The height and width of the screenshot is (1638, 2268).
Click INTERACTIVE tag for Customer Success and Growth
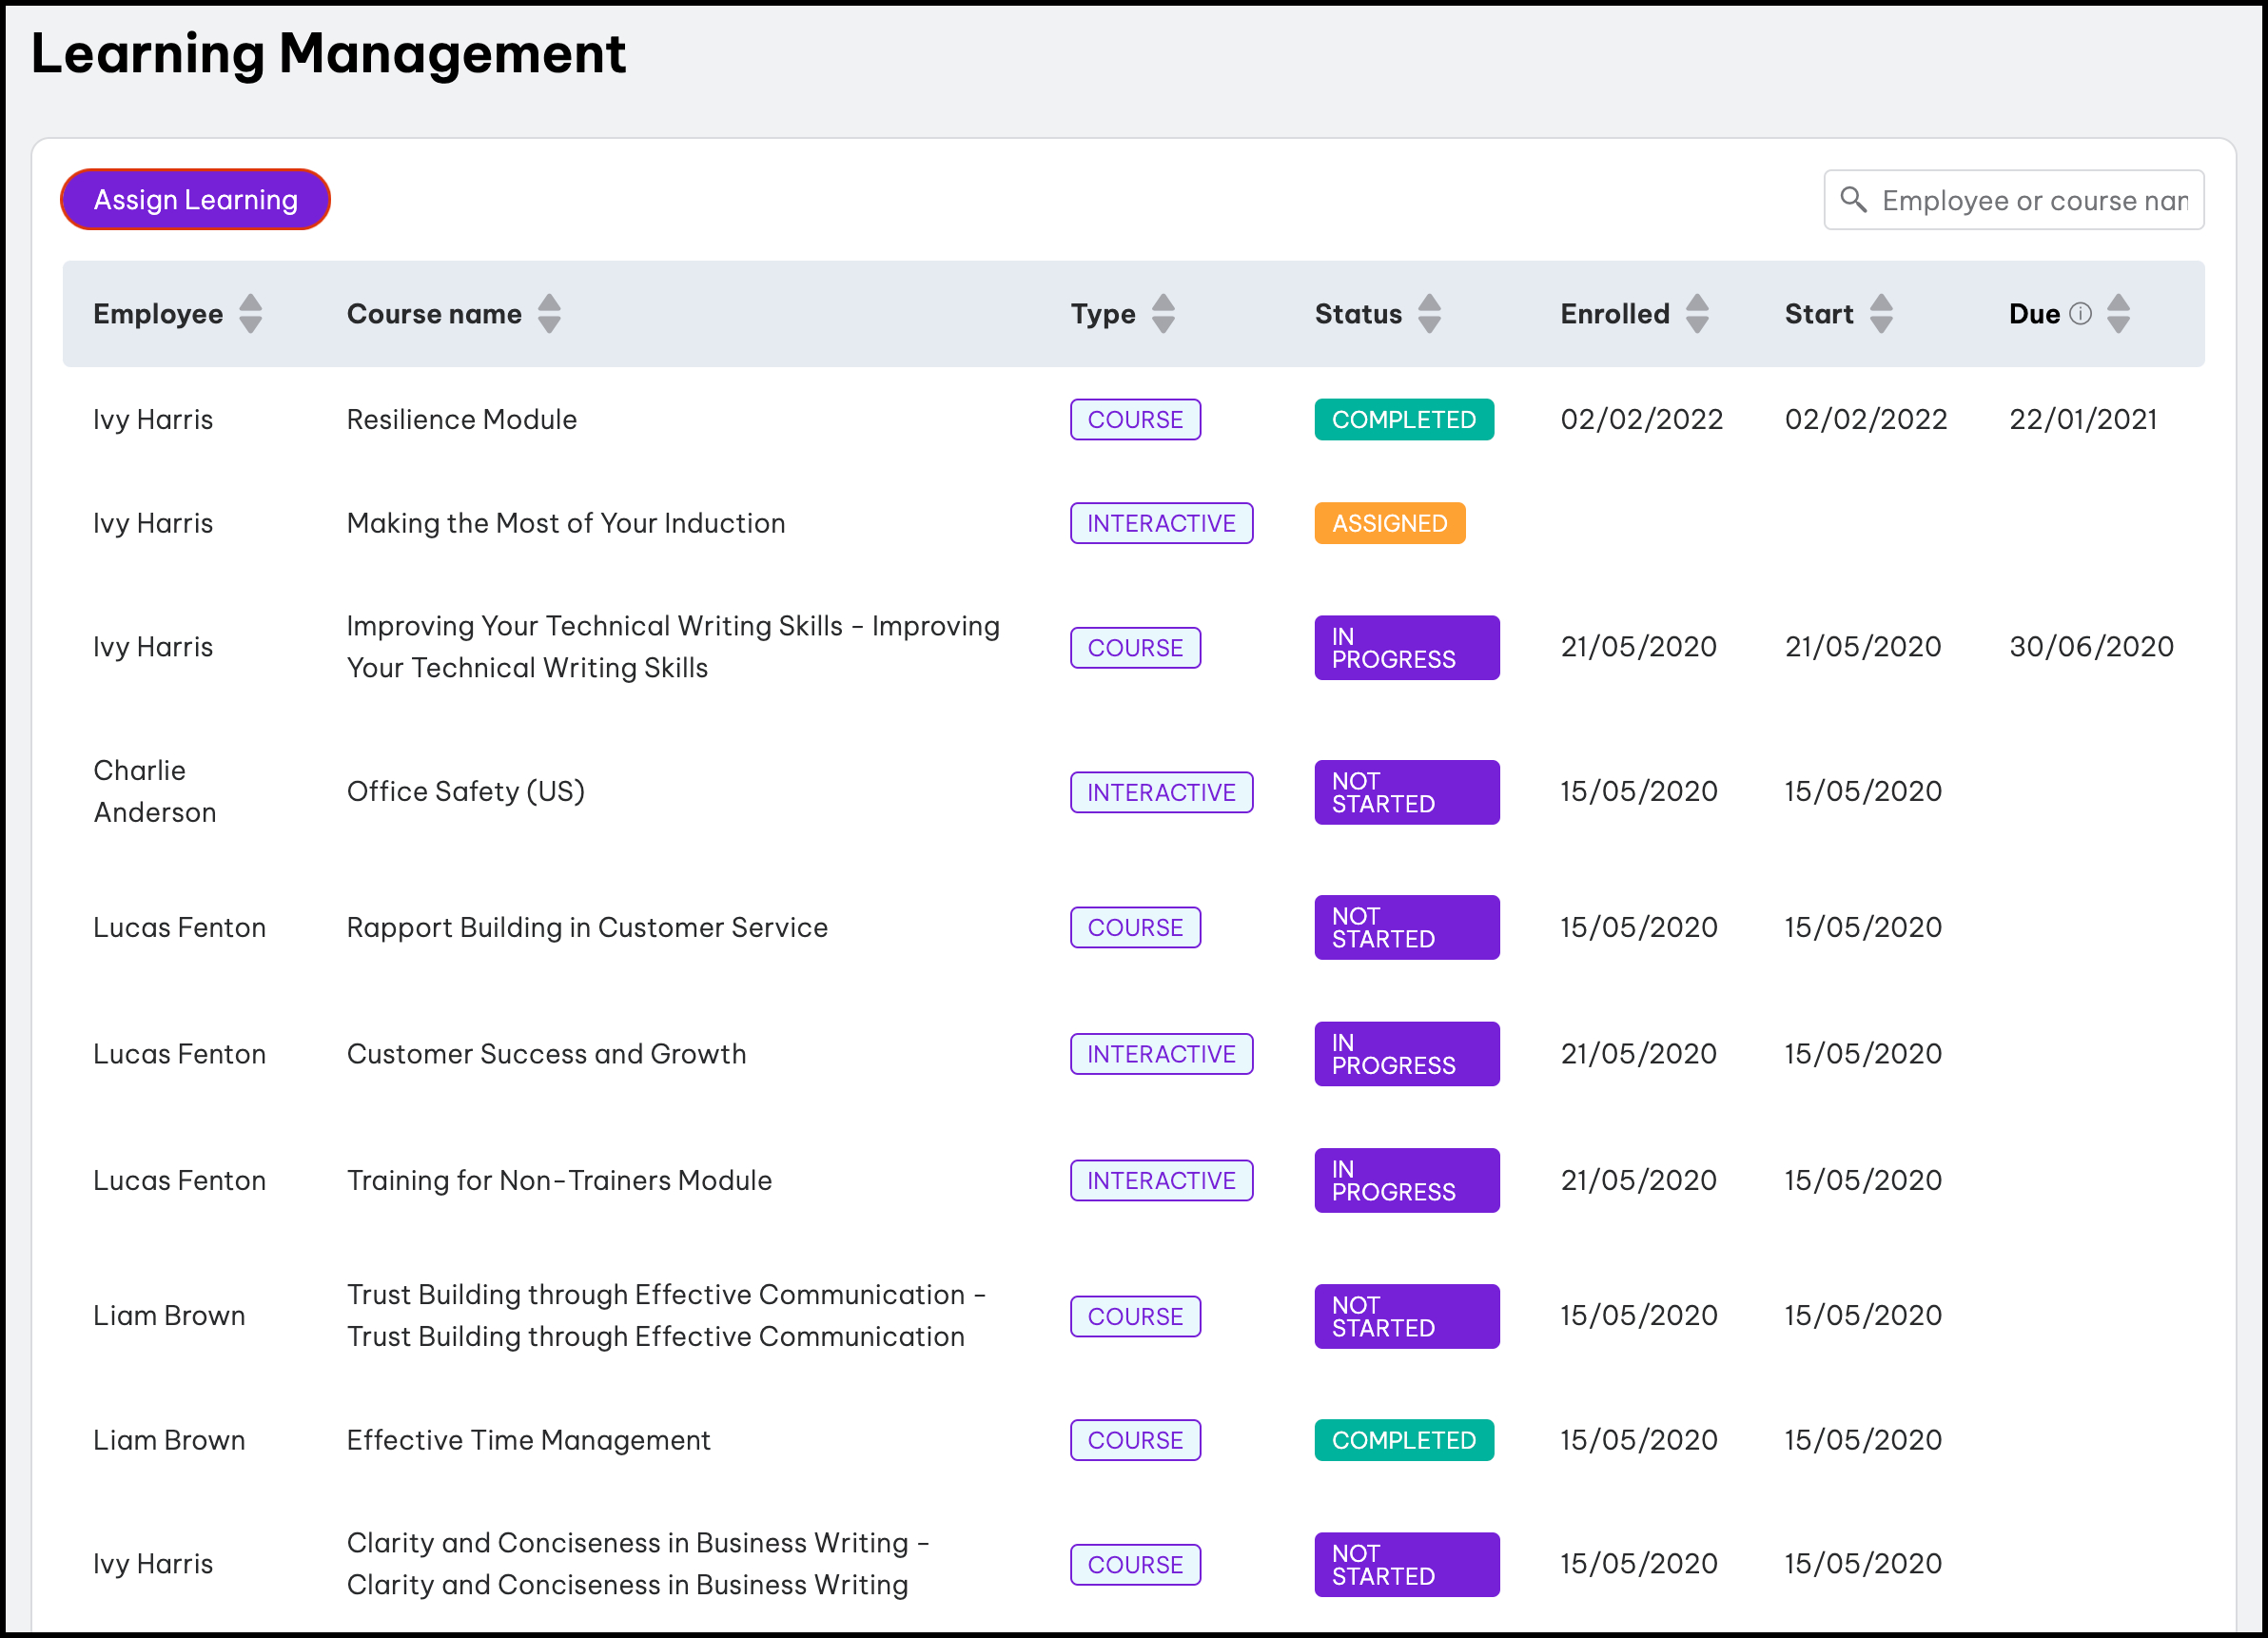(1160, 1054)
